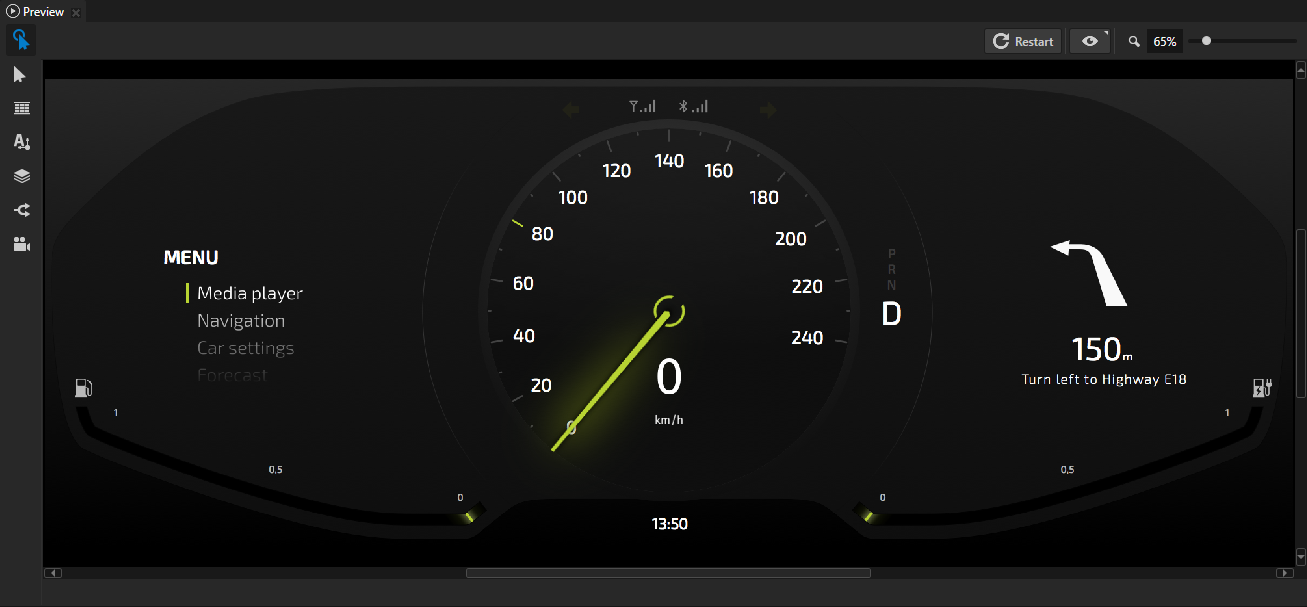Click the horizontal scrollbar right arrow

[1284, 573]
